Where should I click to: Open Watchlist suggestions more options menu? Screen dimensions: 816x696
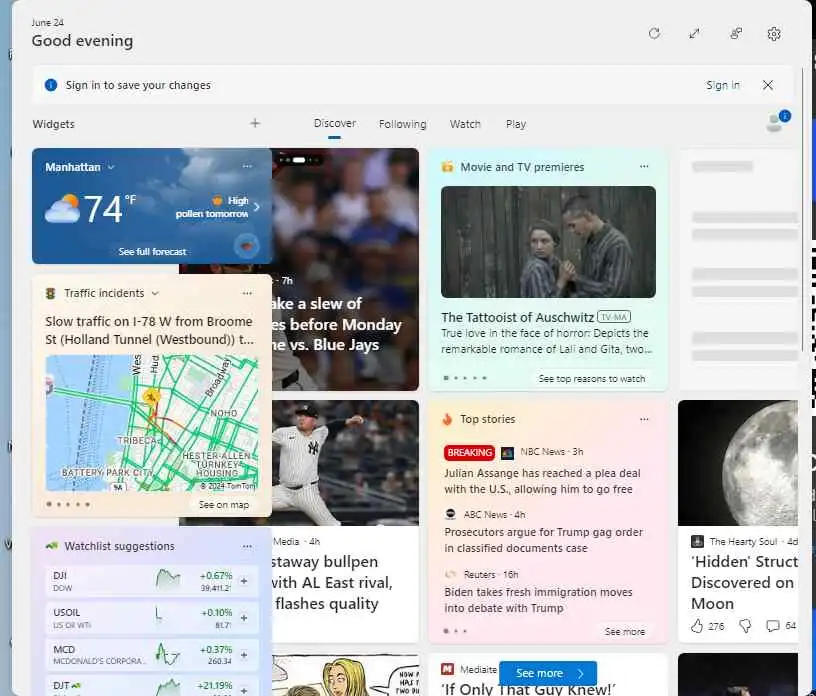click(x=247, y=546)
